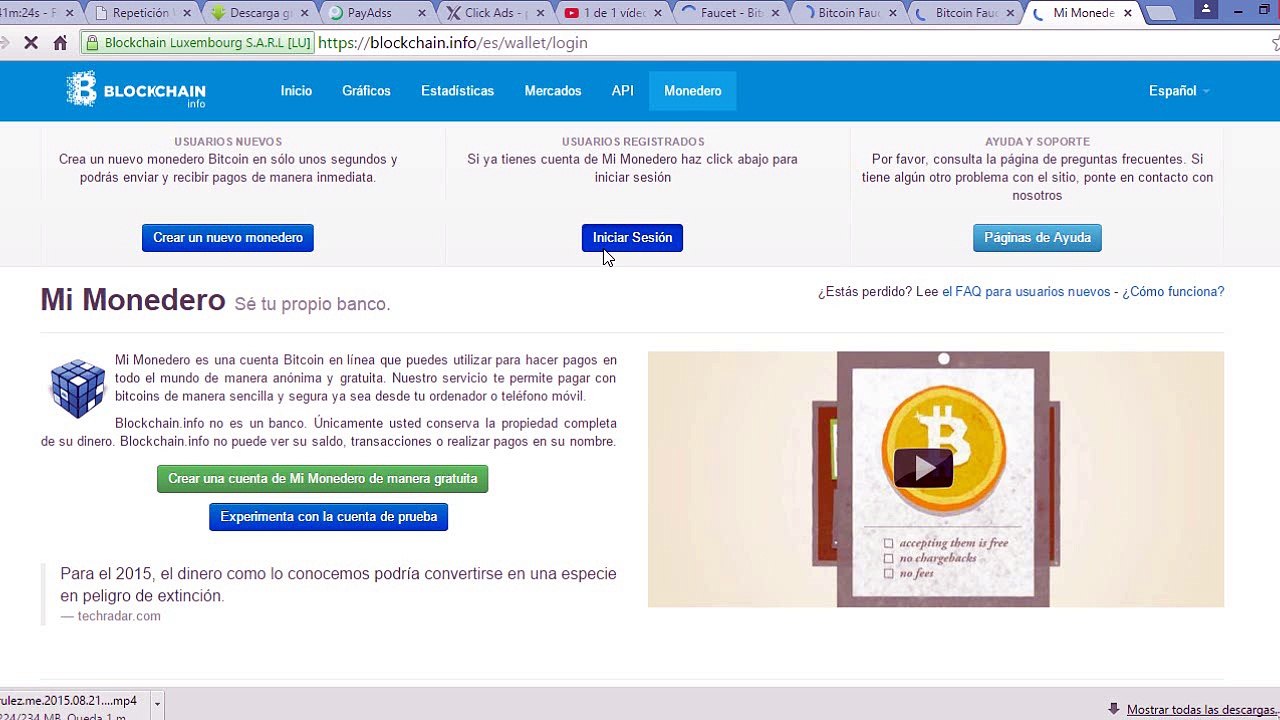The height and width of the screenshot is (720, 1280).
Task: Switch to the Faucet - Bit tab
Action: [731, 13]
